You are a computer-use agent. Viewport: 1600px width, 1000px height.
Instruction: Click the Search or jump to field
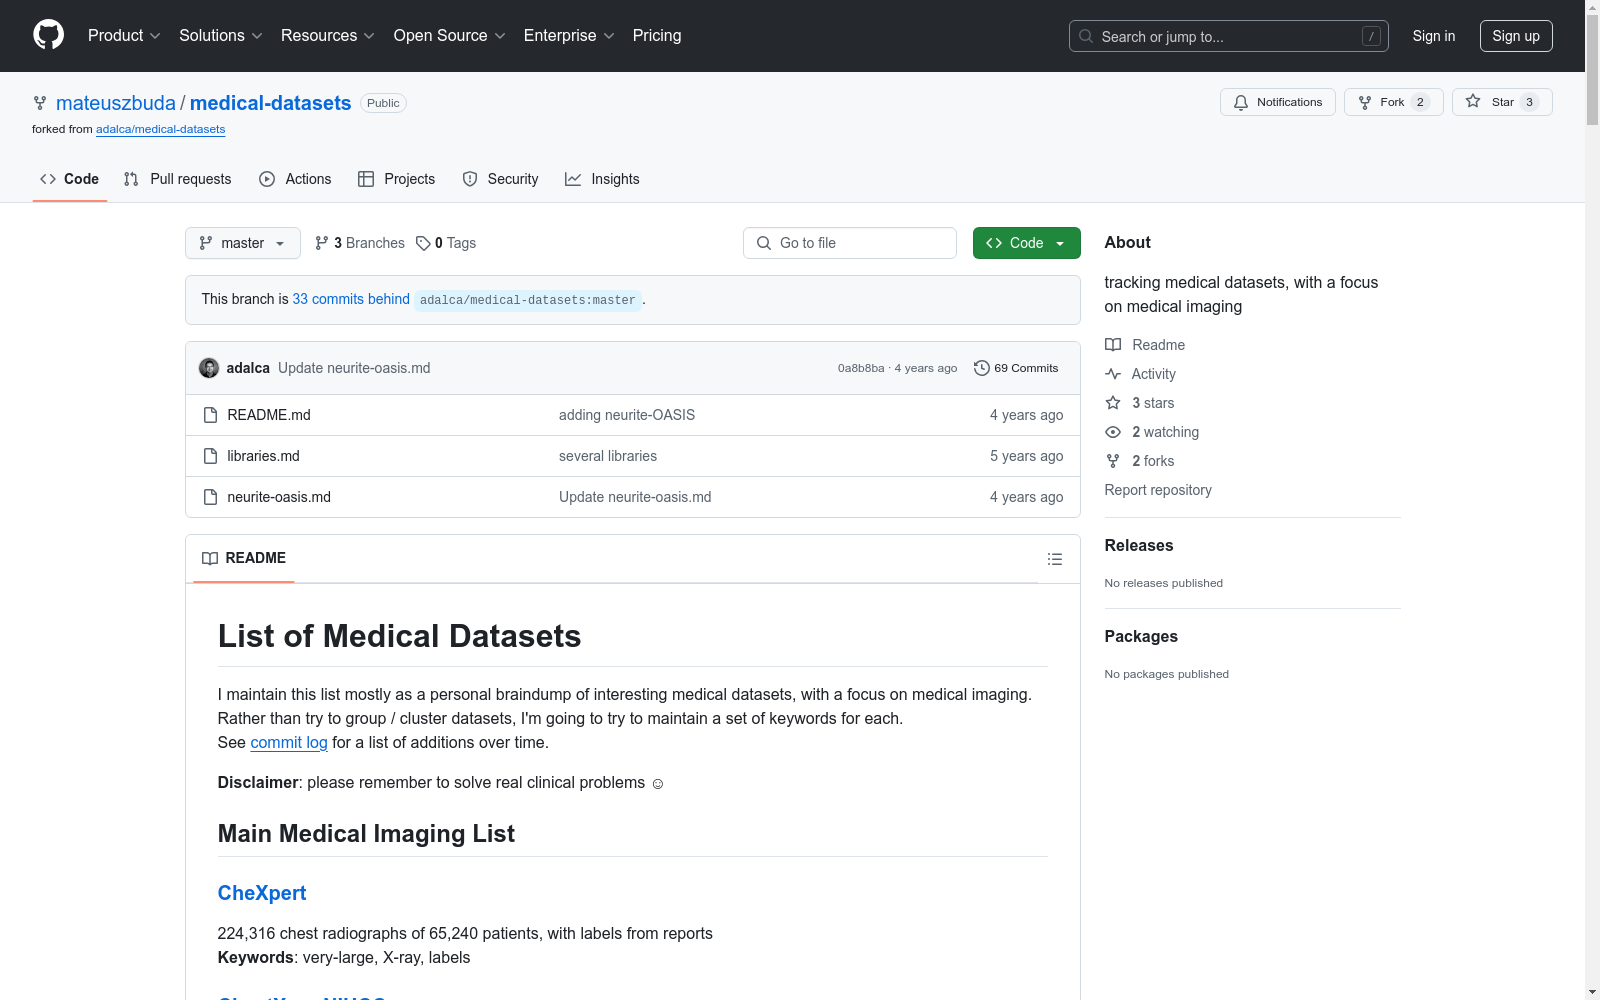(x=1228, y=36)
